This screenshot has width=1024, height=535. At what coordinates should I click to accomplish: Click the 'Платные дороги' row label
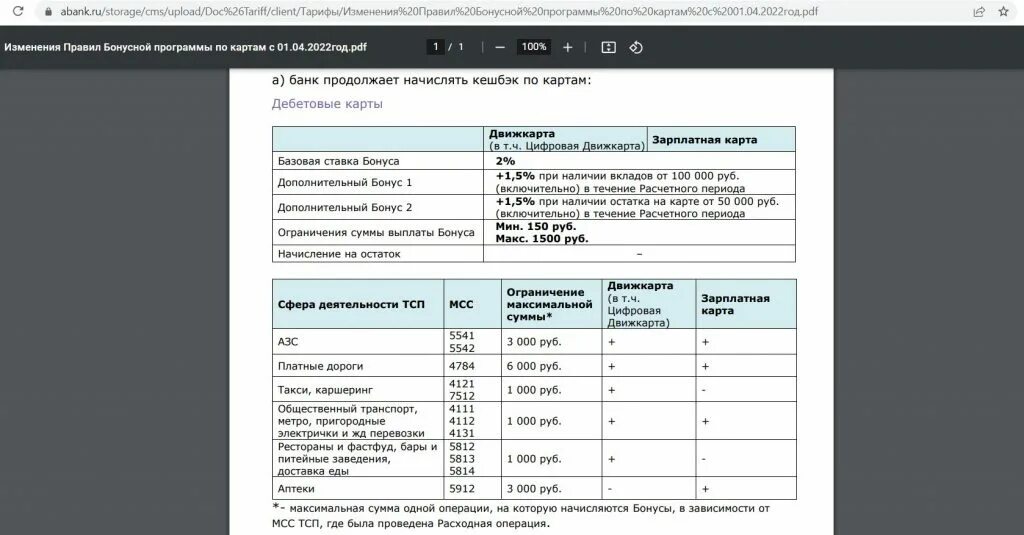(x=320, y=366)
